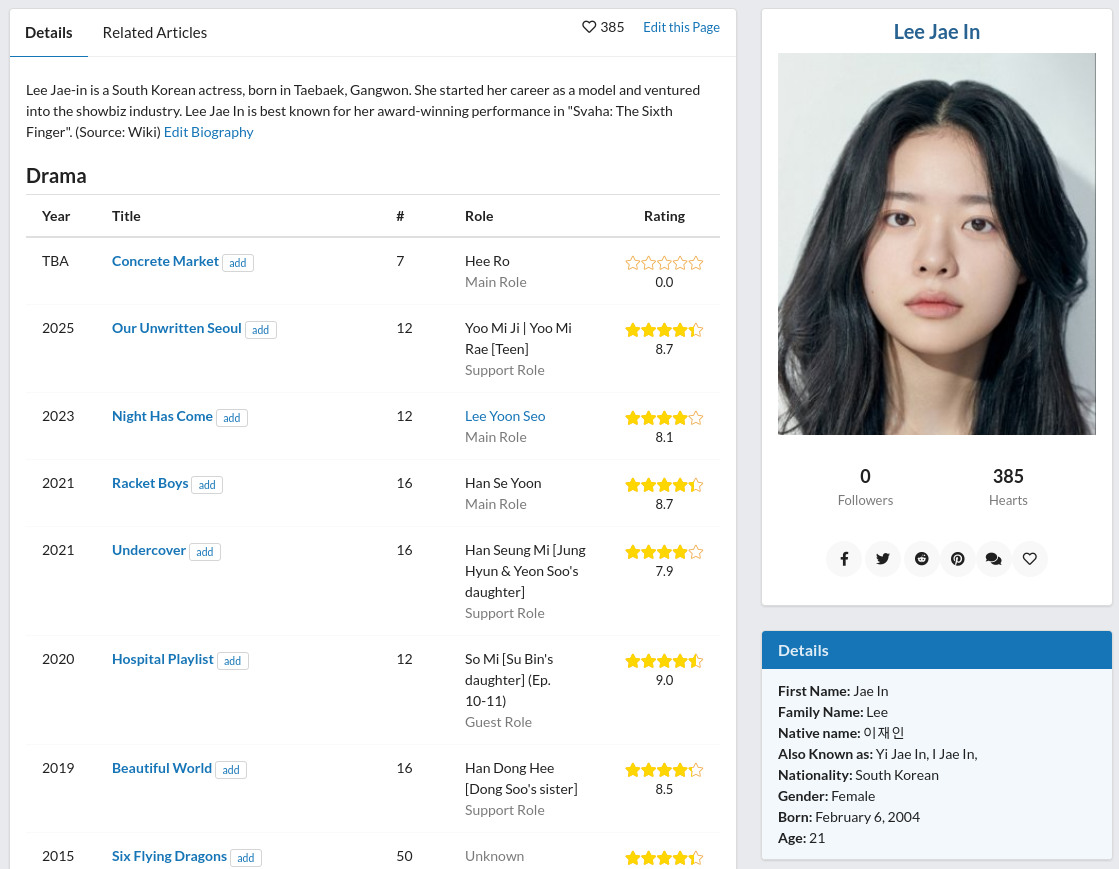1119x869 pixels.
Task: Open comments bubble icon
Action: (x=993, y=559)
